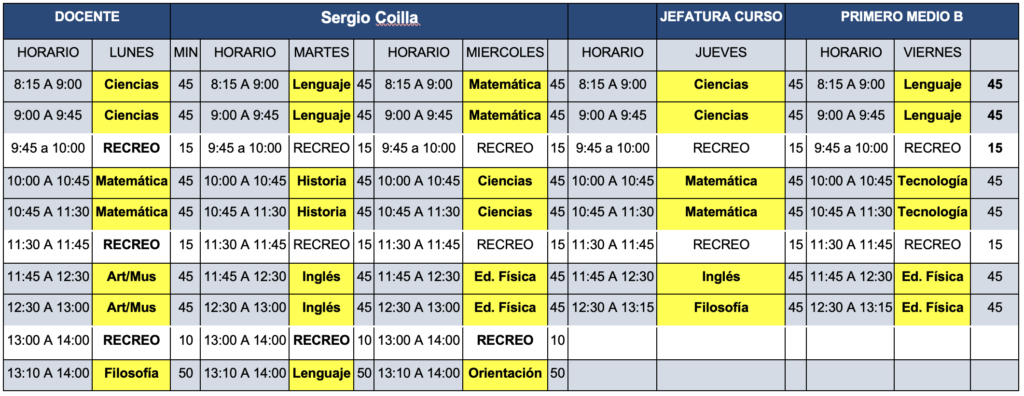This screenshot has width=1024, height=396.
Task: Click the MIN column header cell
Action: coord(185,53)
